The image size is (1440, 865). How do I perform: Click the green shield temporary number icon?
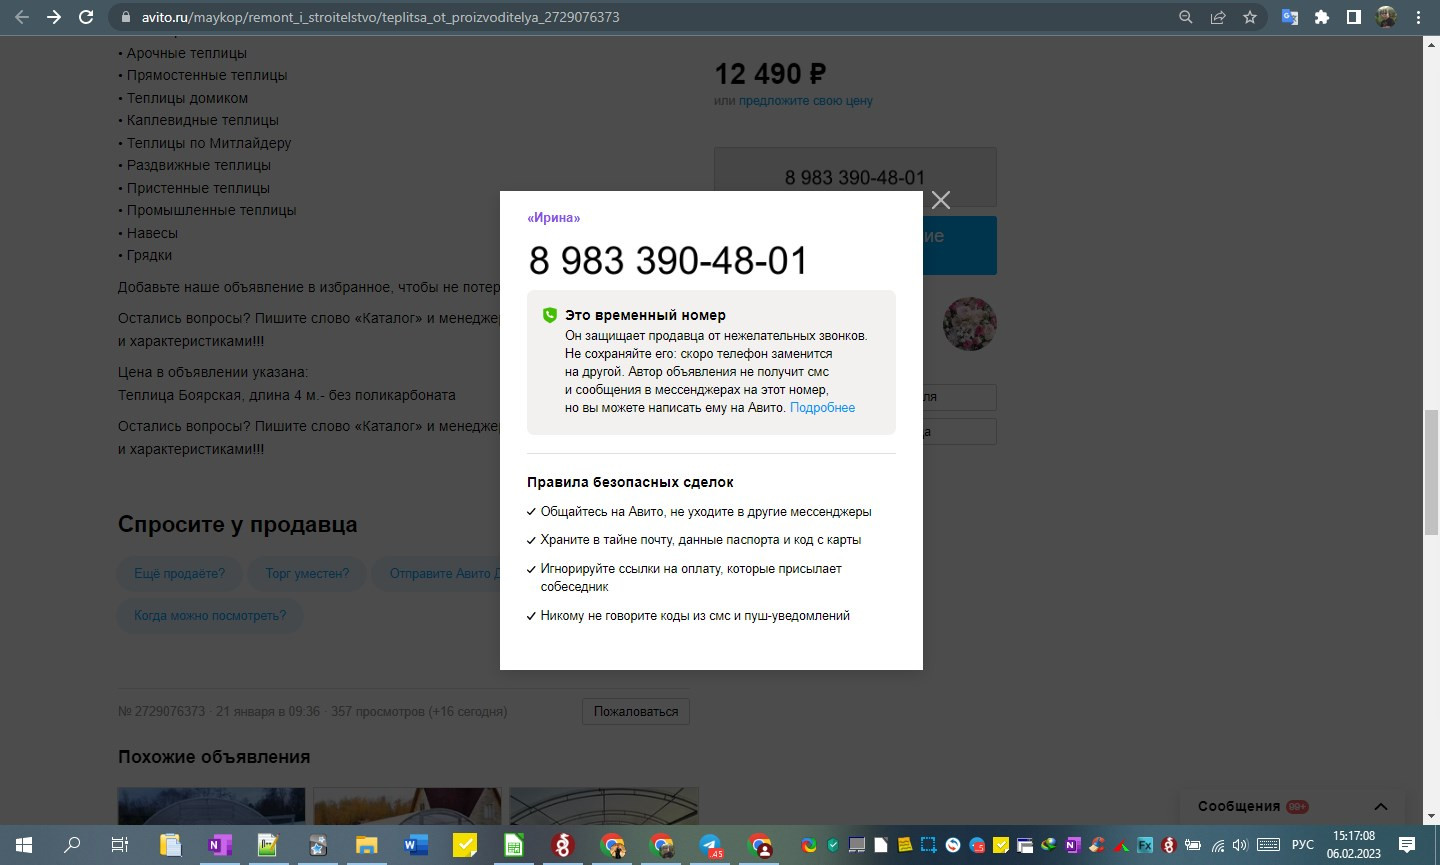tap(549, 315)
